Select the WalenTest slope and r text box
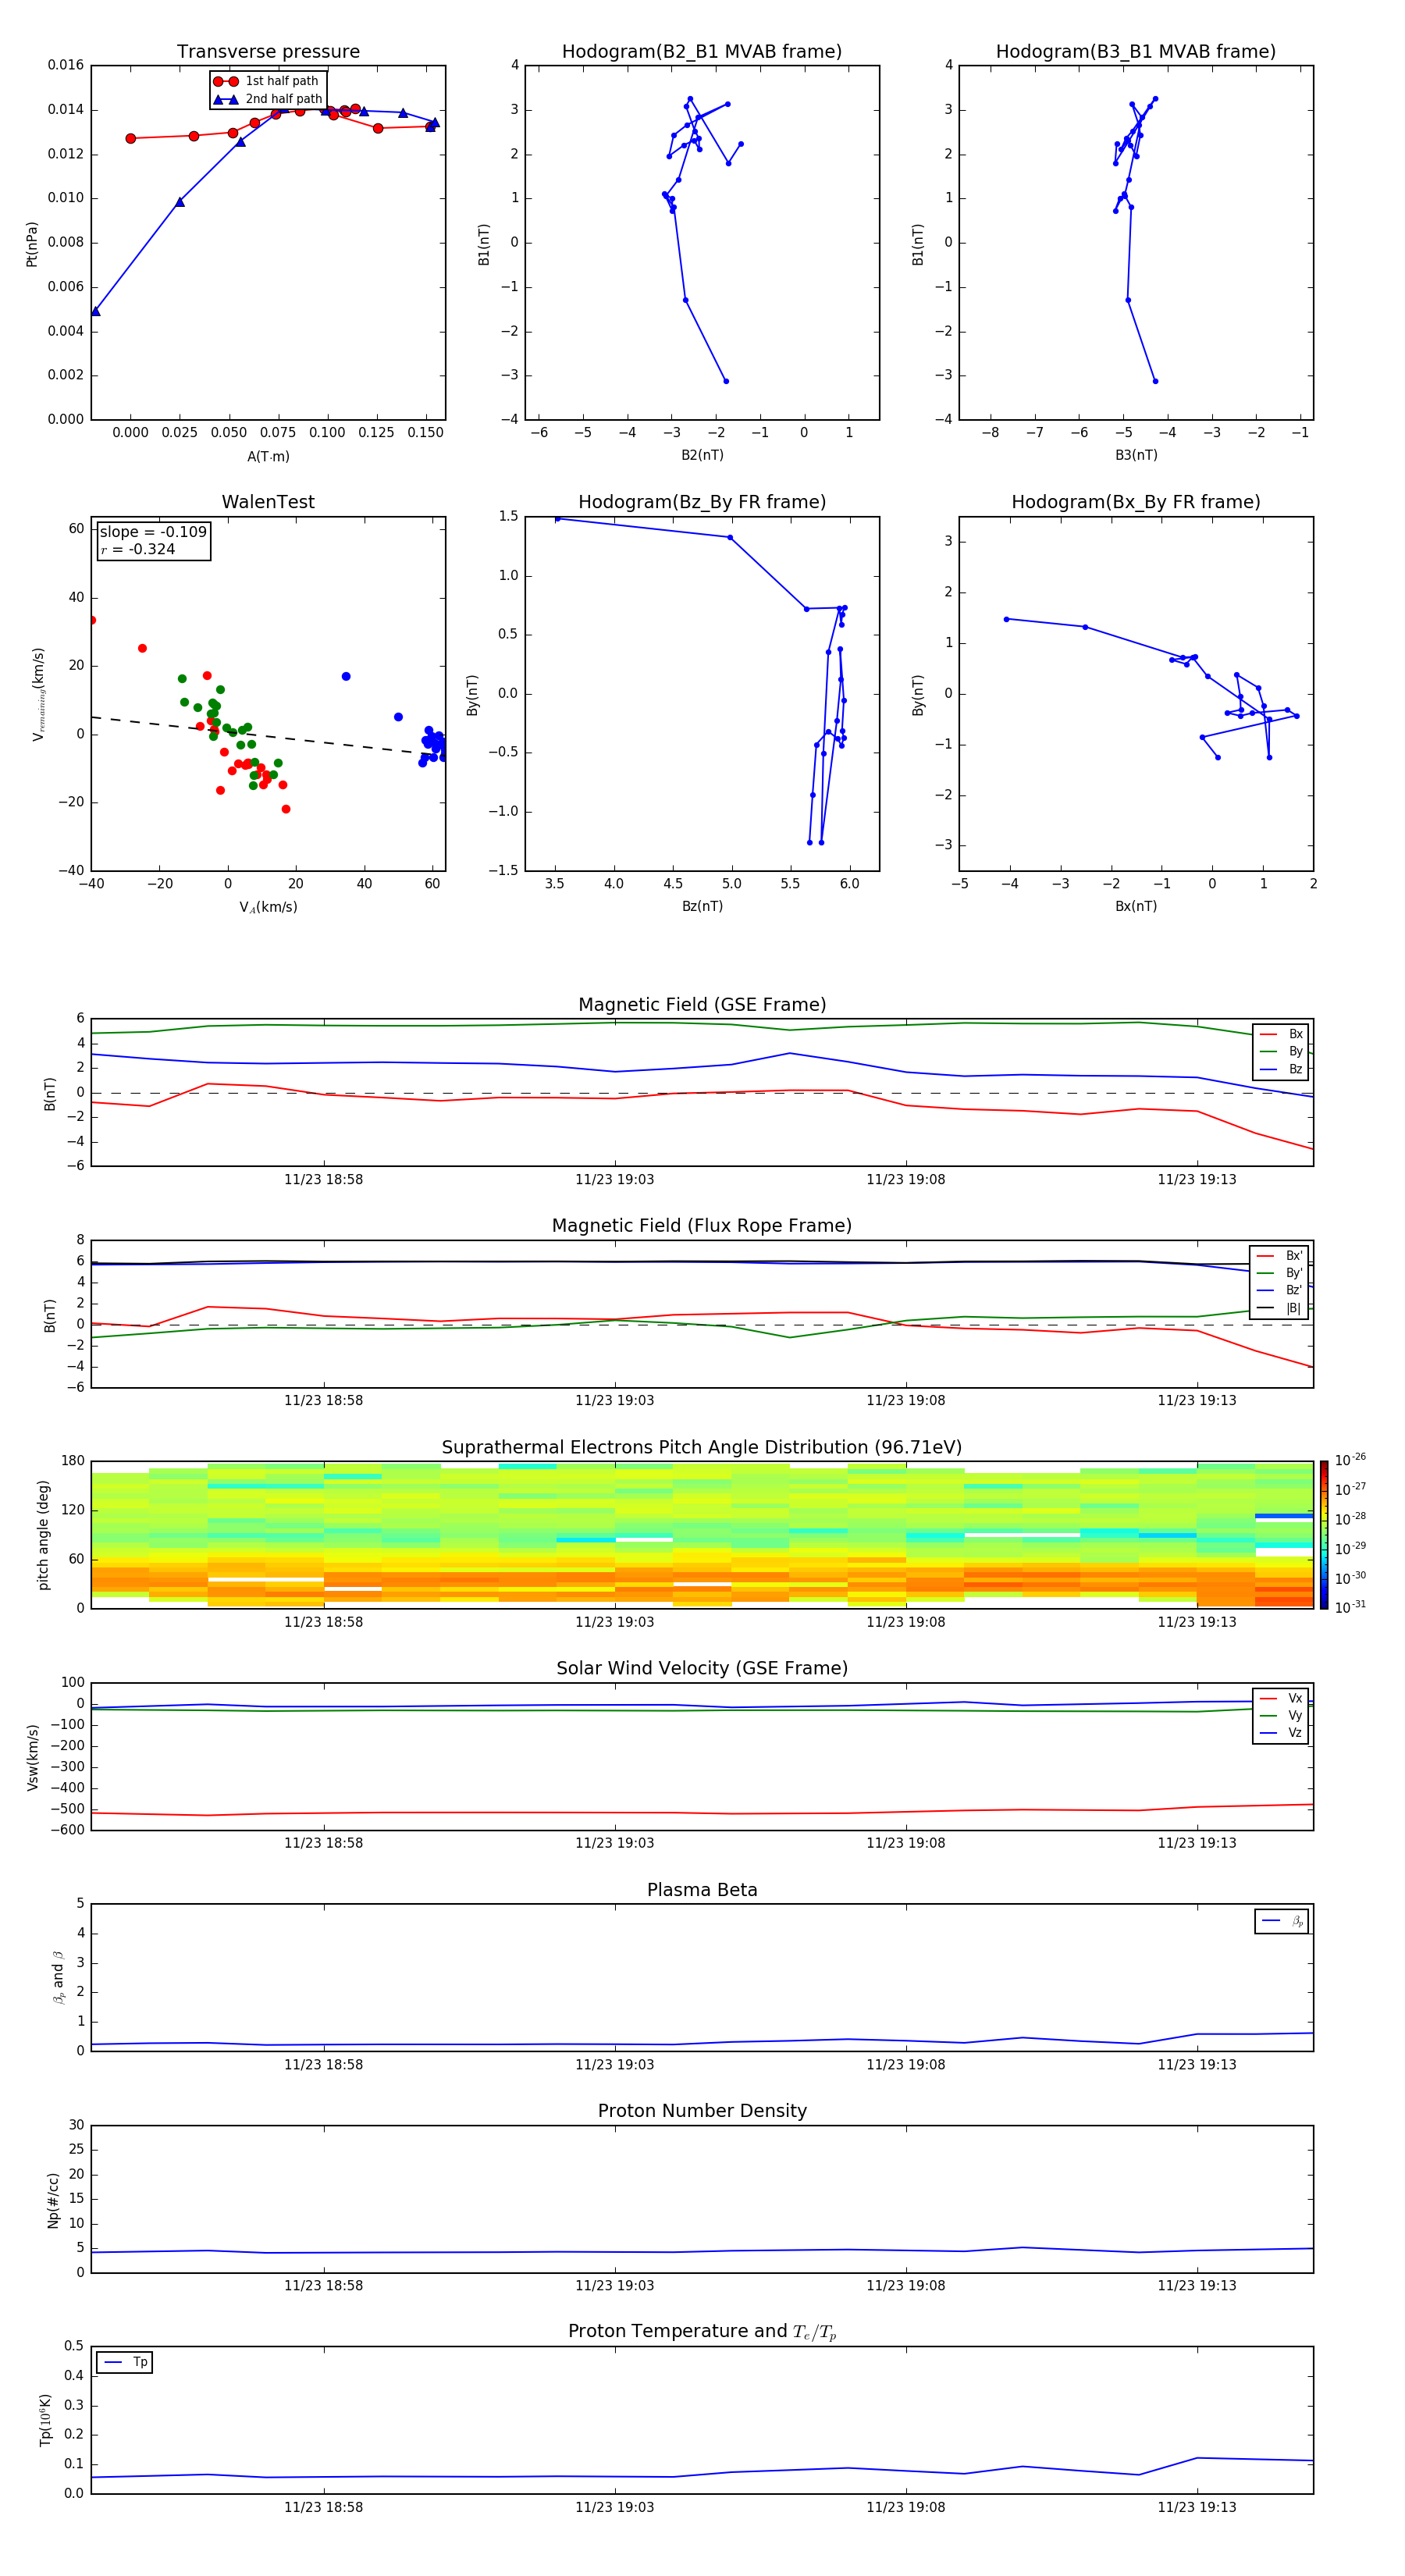The width and height of the screenshot is (1405, 2576). pyautogui.click(x=153, y=540)
